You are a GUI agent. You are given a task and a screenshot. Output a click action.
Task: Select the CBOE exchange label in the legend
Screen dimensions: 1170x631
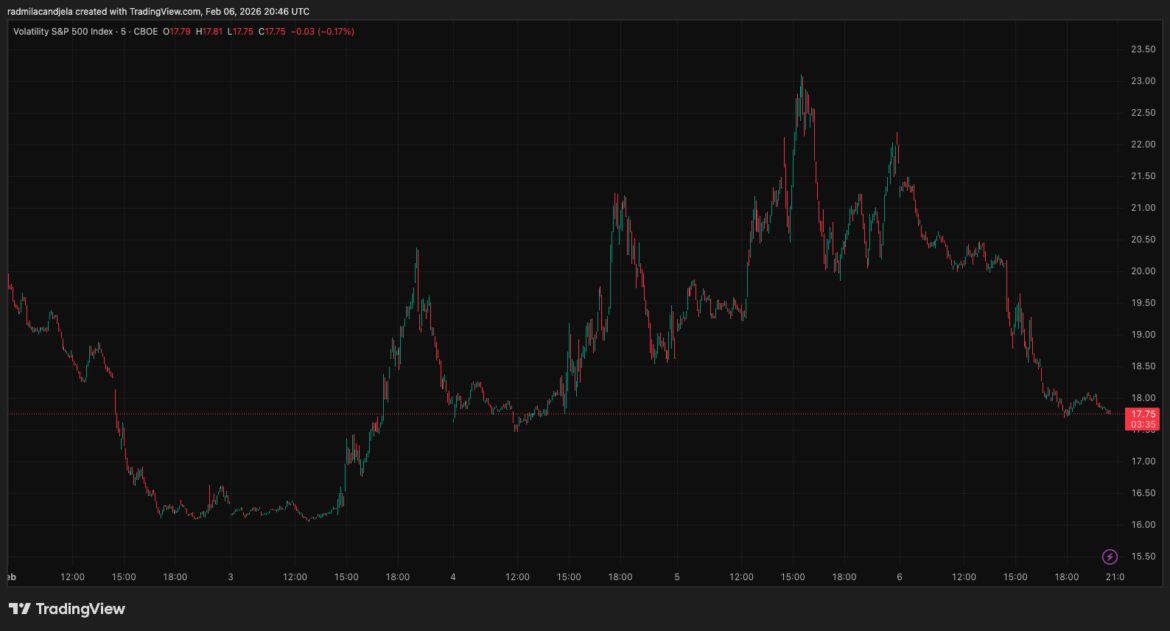(145, 31)
